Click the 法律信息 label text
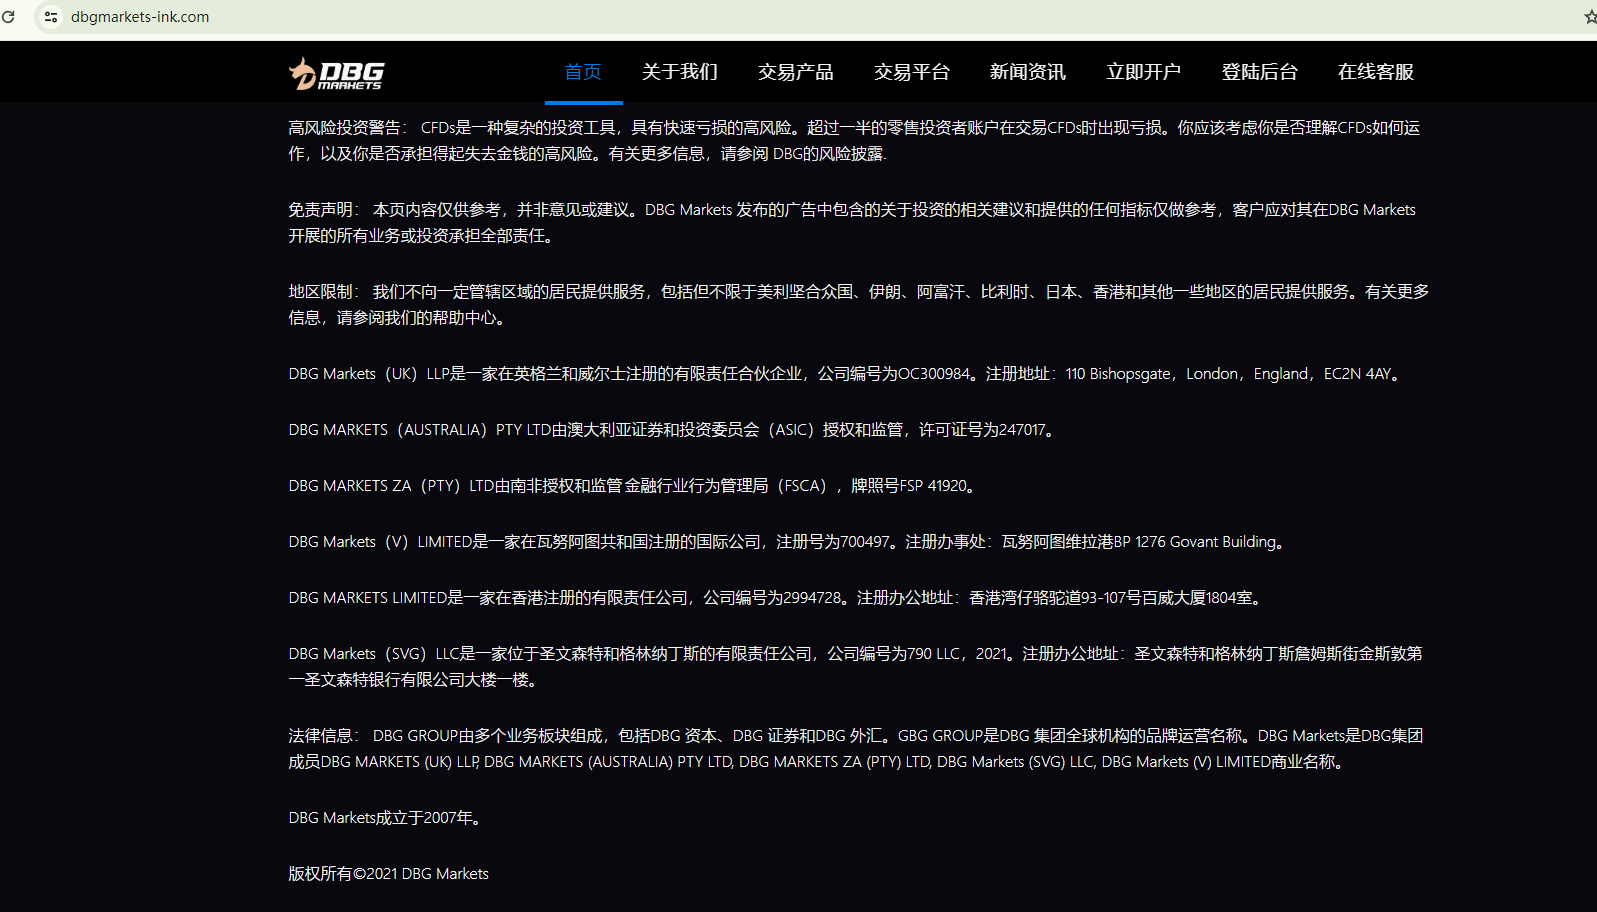 pos(322,736)
